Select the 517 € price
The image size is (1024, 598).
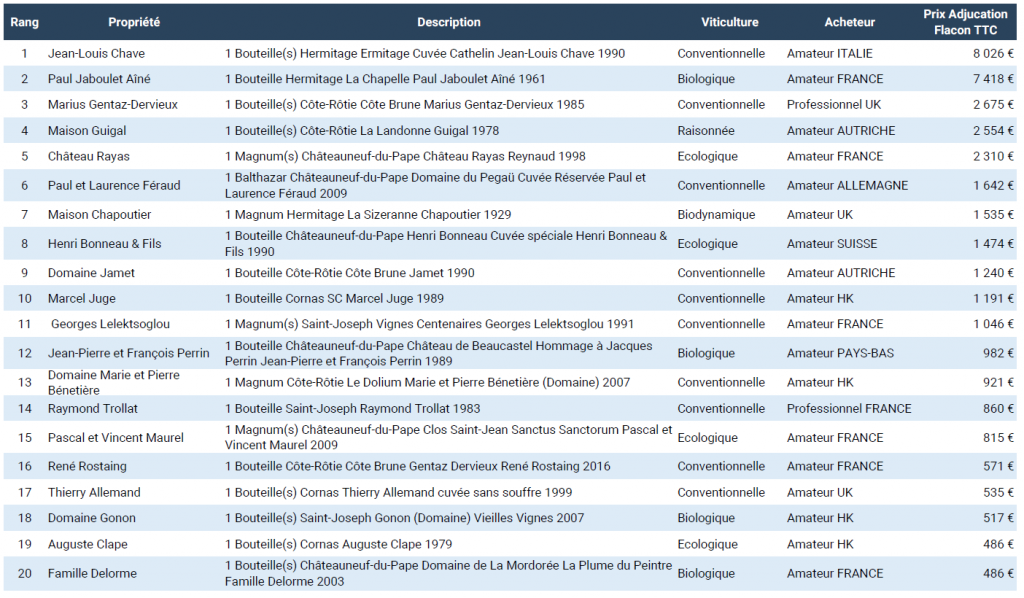[999, 518]
